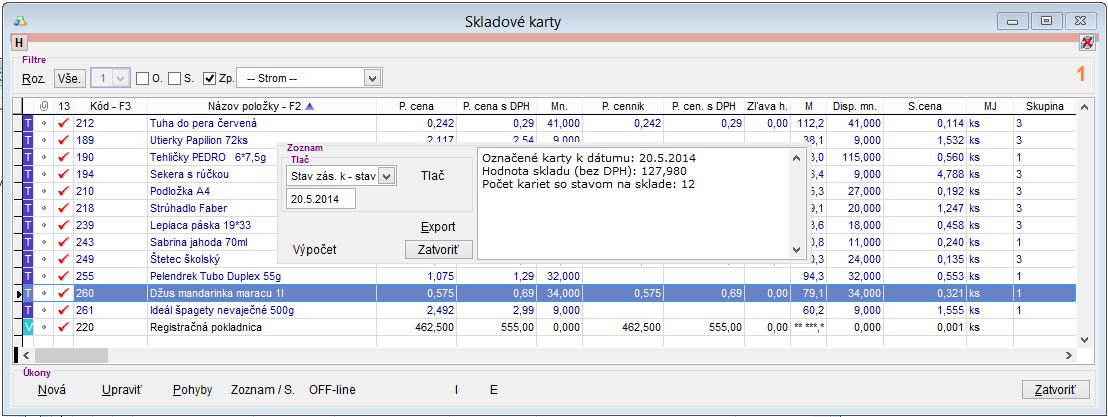Click the red checkmark for item 212
1108x417 pixels.
[x=64, y=124]
